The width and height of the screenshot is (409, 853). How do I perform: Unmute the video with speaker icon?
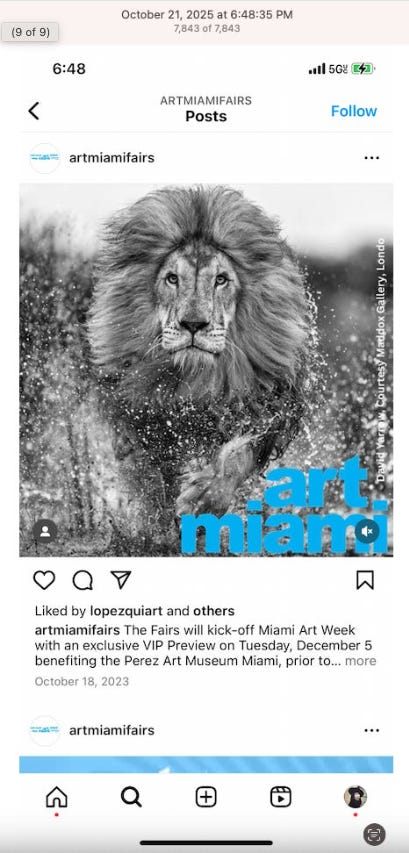coord(367,531)
